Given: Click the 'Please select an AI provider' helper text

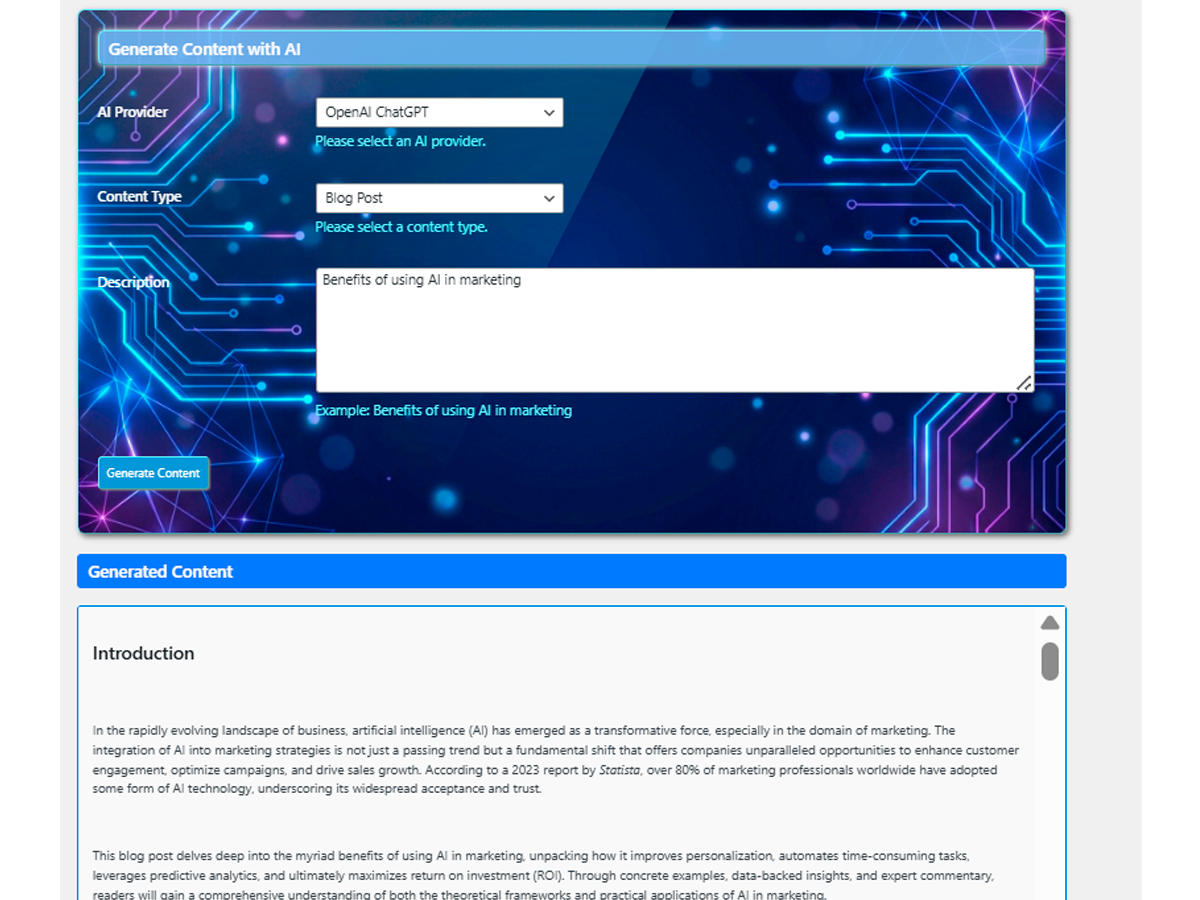Looking at the screenshot, I should click(x=400, y=141).
